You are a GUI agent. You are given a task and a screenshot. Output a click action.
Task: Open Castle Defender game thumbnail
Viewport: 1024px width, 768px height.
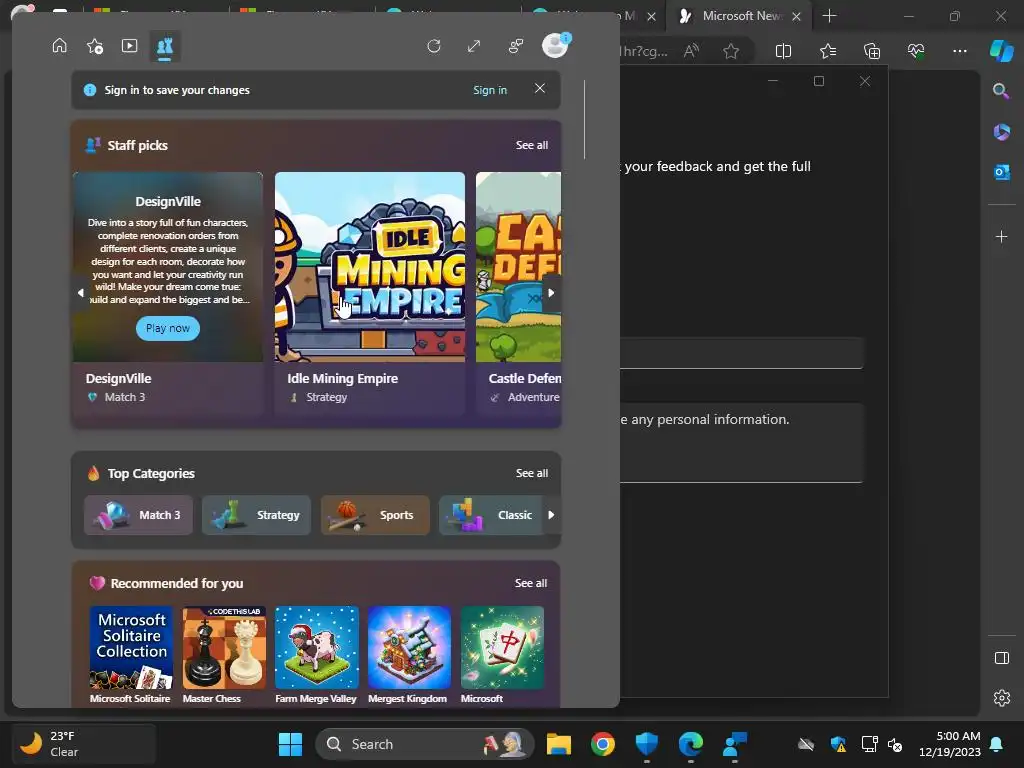(x=518, y=266)
